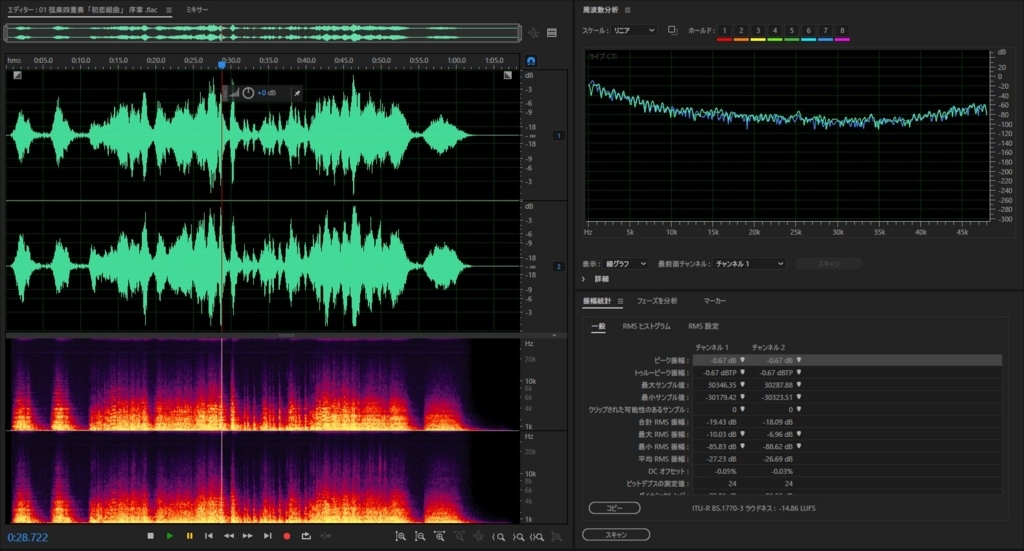Screen dimensions: 1024x551
Task: Toggle spectral frequency display icon above timeline
Action: coord(552,33)
